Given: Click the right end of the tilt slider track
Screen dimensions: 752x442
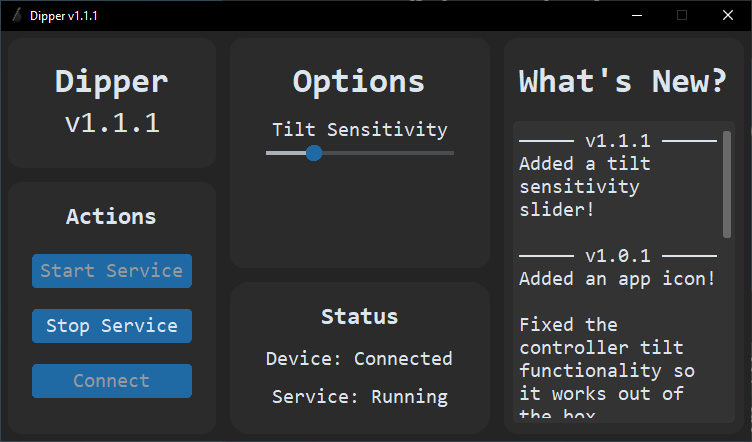Looking at the screenshot, I should click(450, 153).
